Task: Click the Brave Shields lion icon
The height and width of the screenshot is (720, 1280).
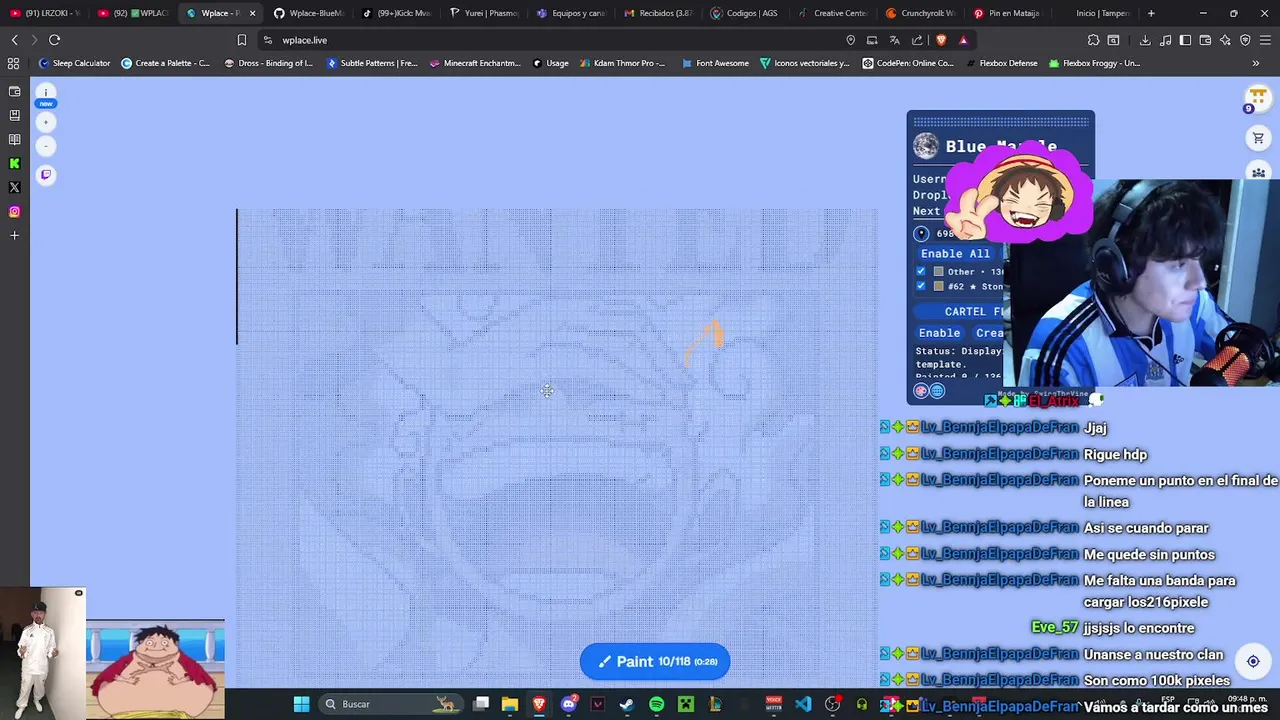Action: pyautogui.click(x=941, y=40)
